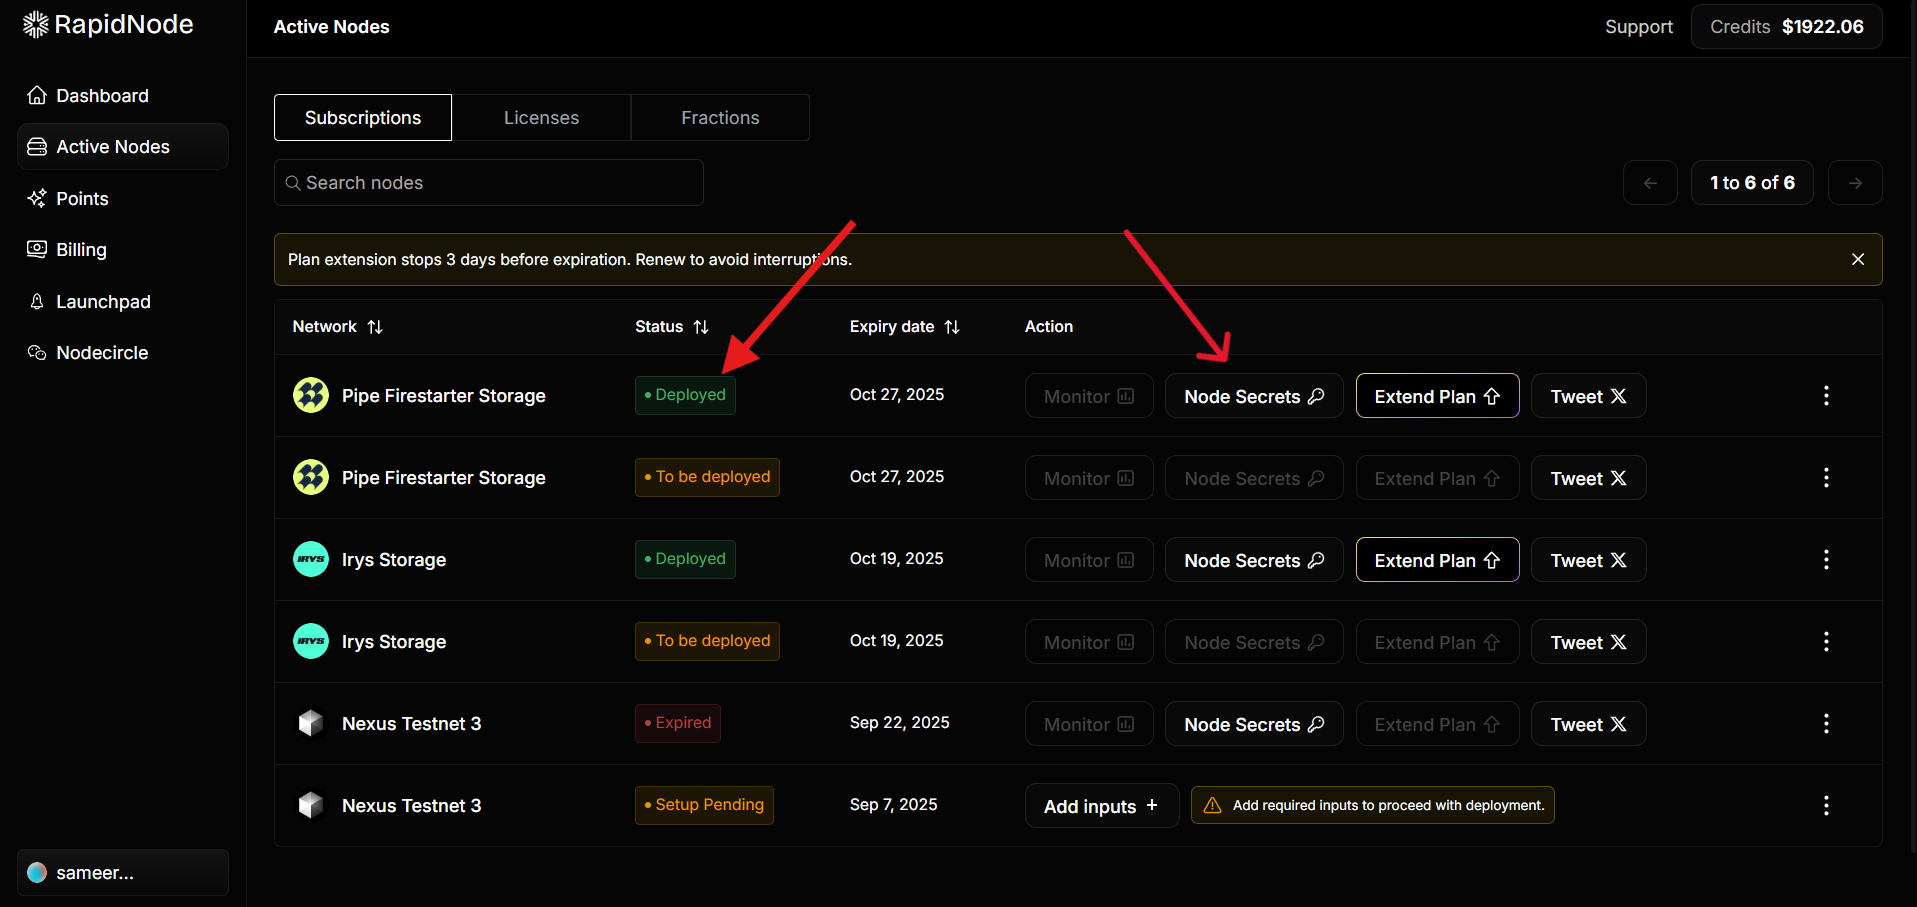1917x907 pixels.
Task: Open Launchpad in the sidebar
Action: click(x=103, y=302)
